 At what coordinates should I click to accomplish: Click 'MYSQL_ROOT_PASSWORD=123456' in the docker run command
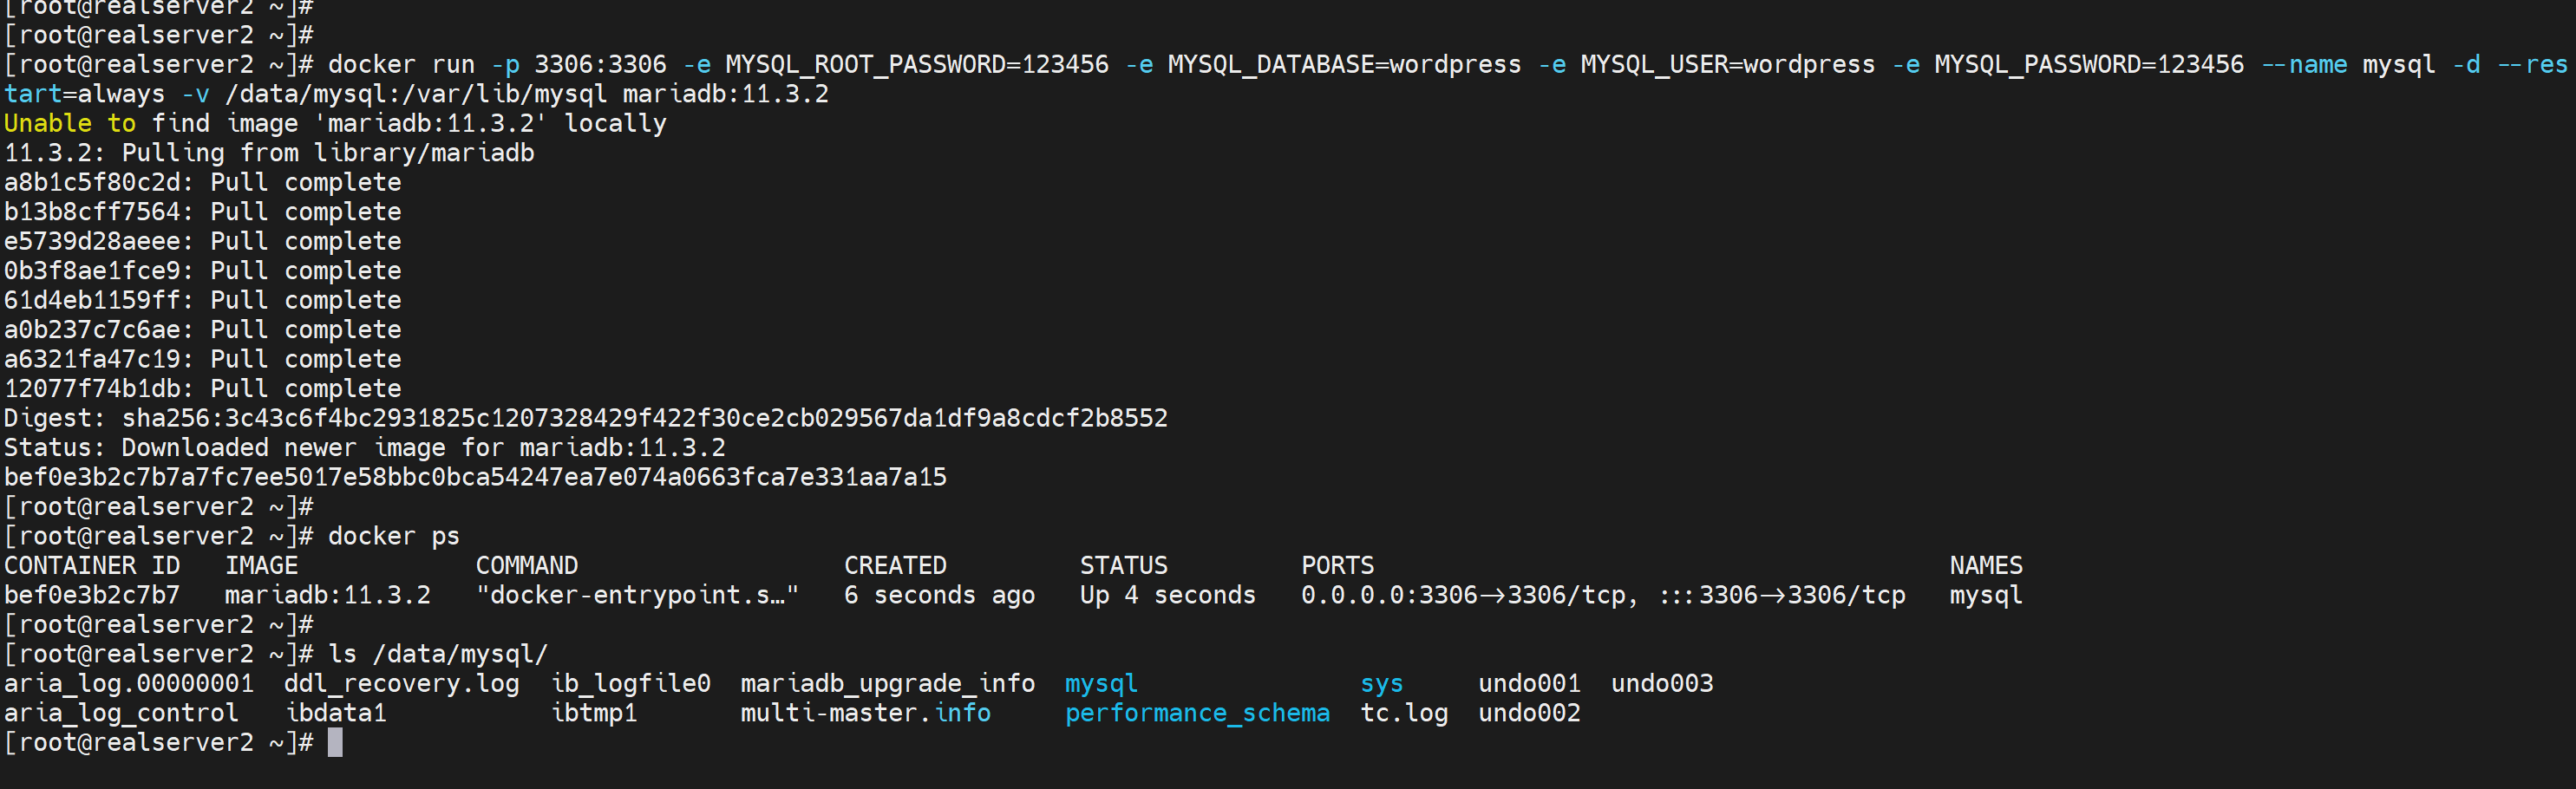point(916,64)
